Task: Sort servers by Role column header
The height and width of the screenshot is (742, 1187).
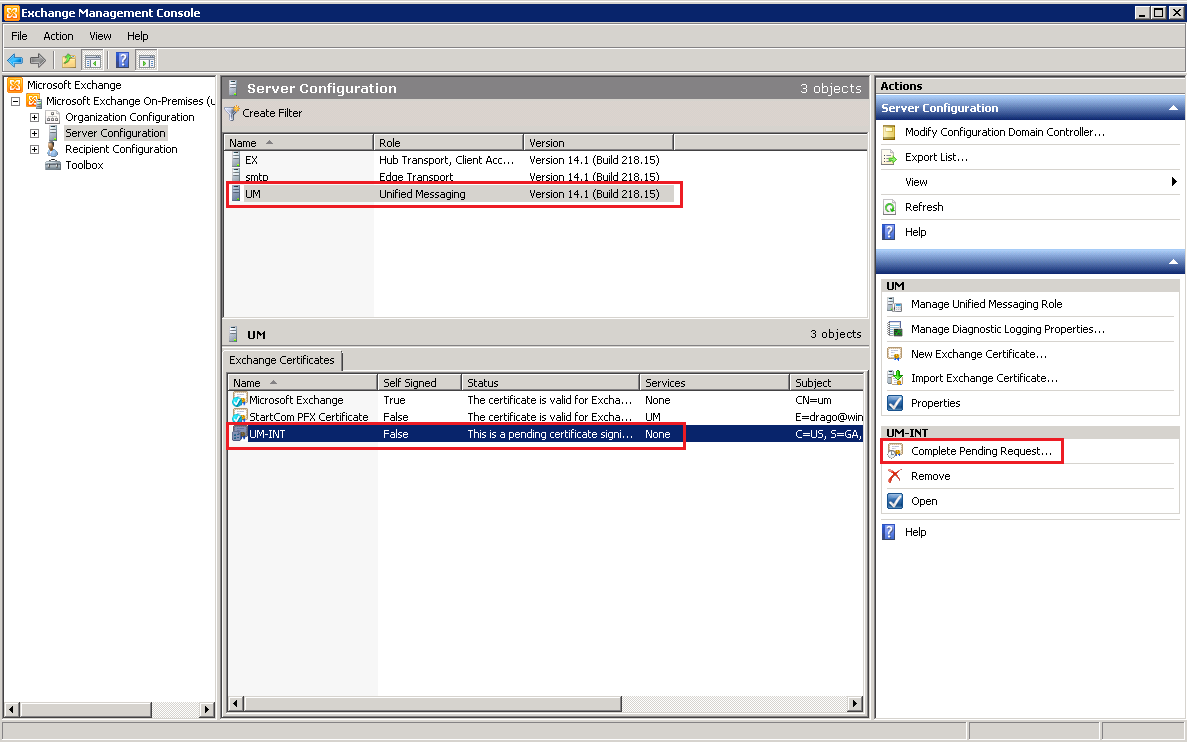Action: pyautogui.click(x=448, y=143)
